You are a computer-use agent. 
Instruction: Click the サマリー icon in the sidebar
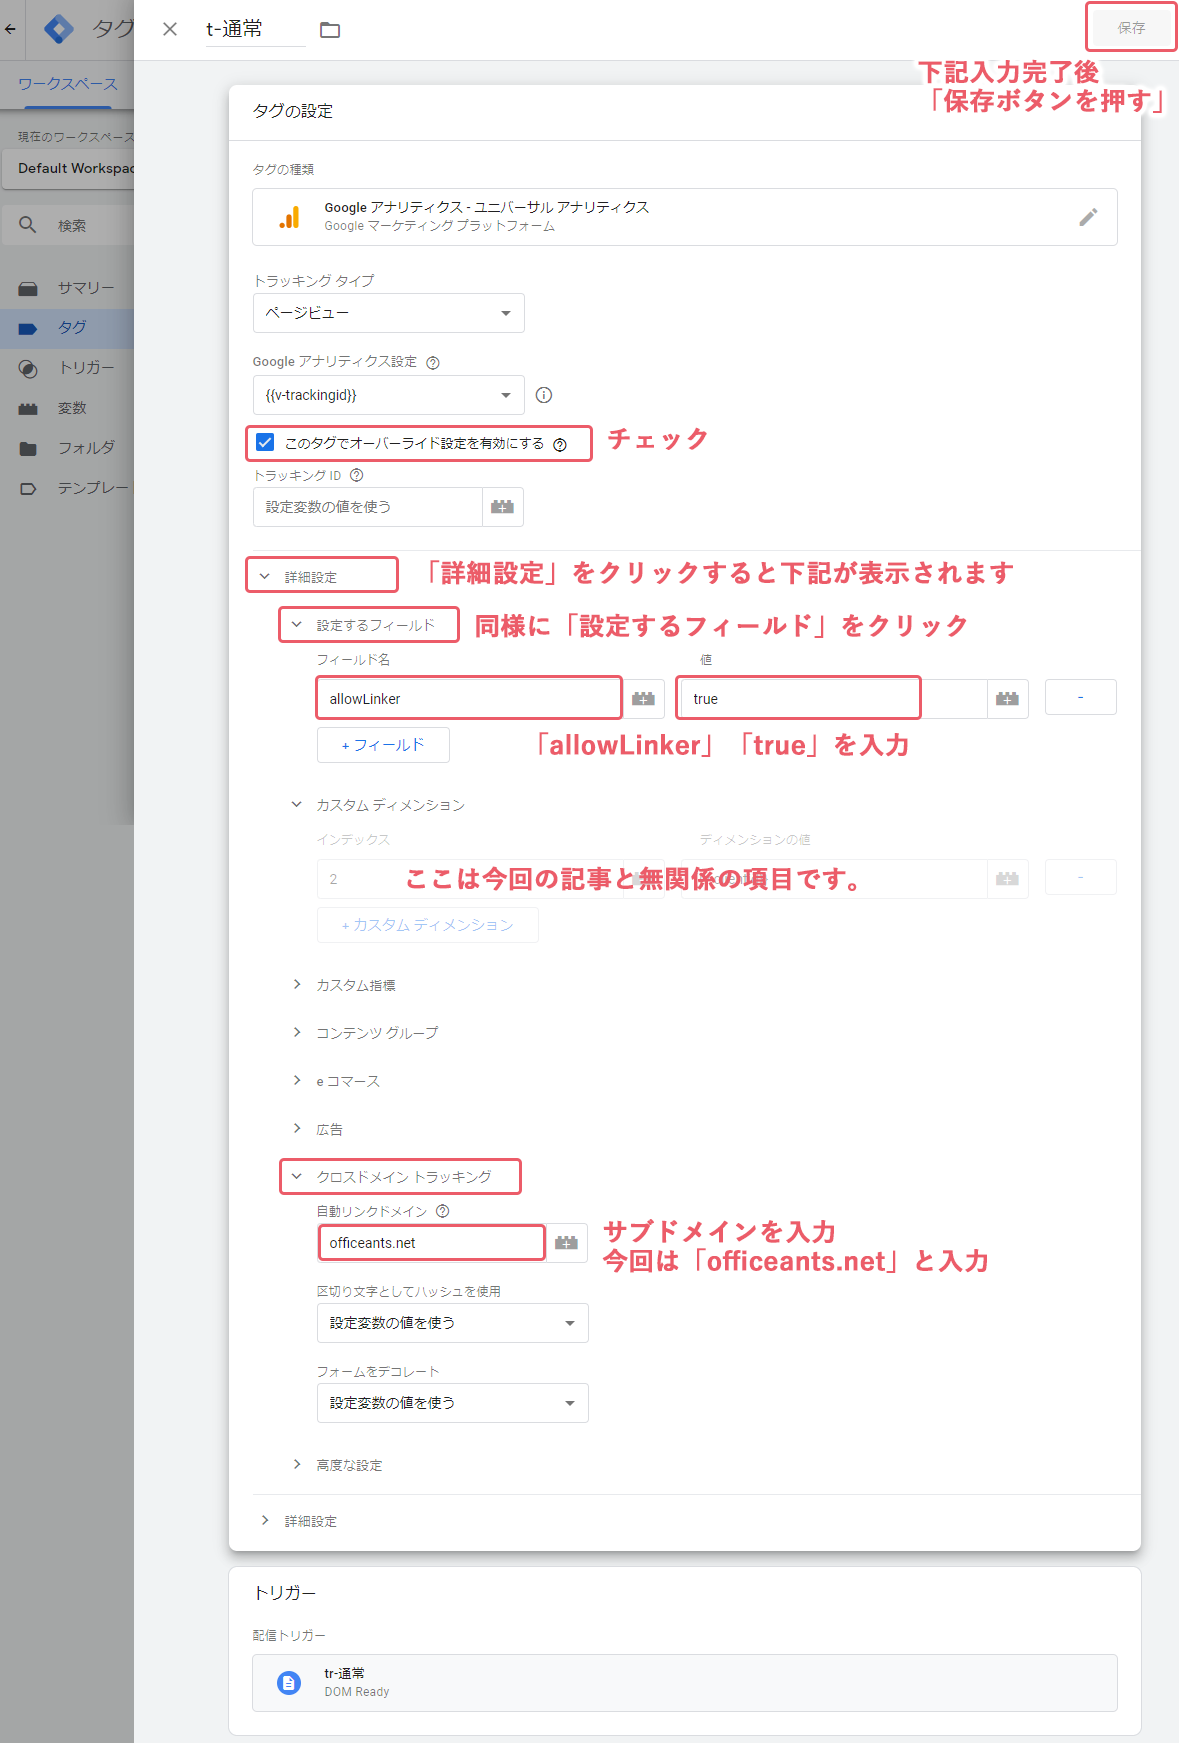(28, 289)
